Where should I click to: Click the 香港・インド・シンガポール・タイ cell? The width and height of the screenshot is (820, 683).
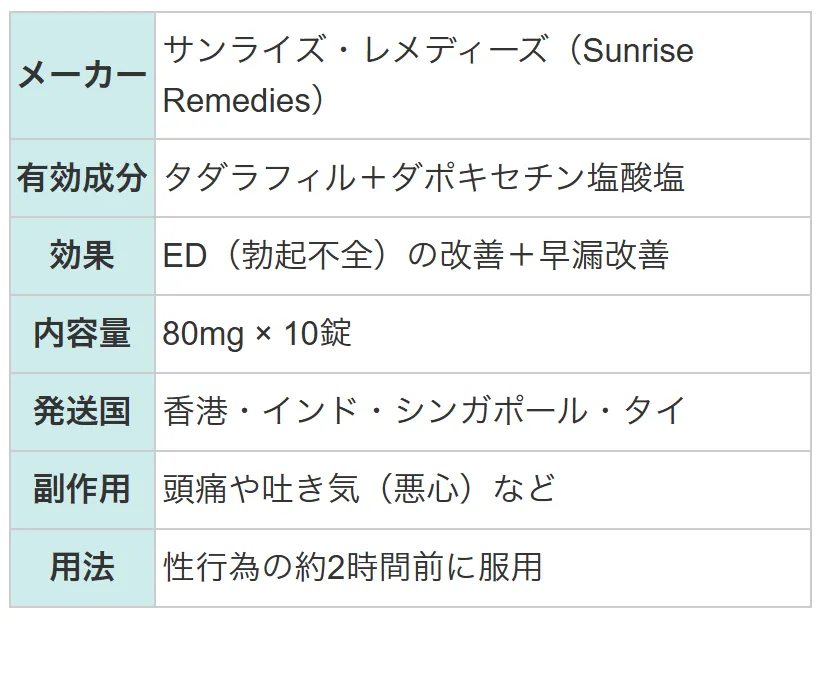point(483,412)
